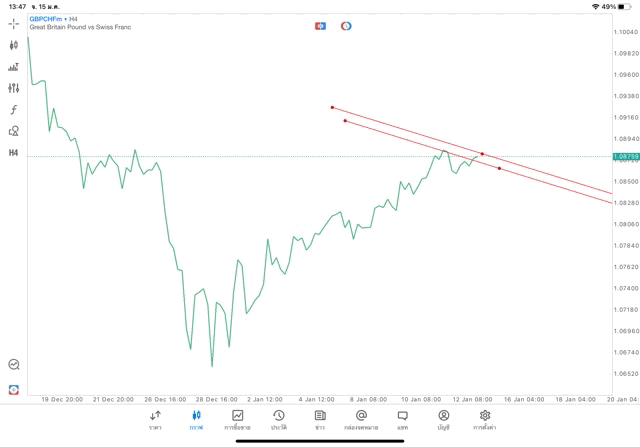Open the bar chart style icon in sidebar
This screenshot has width=640, height=447.
tap(14, 67)
